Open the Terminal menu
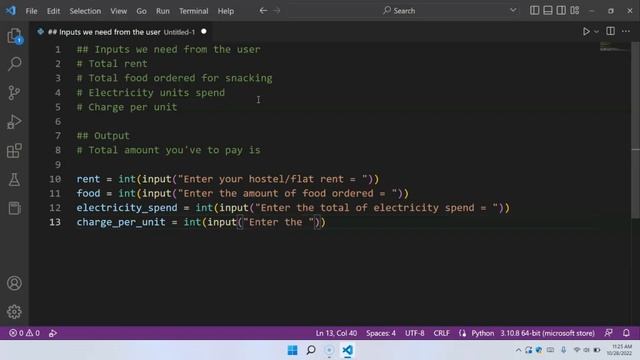 (x=193, y=11)
